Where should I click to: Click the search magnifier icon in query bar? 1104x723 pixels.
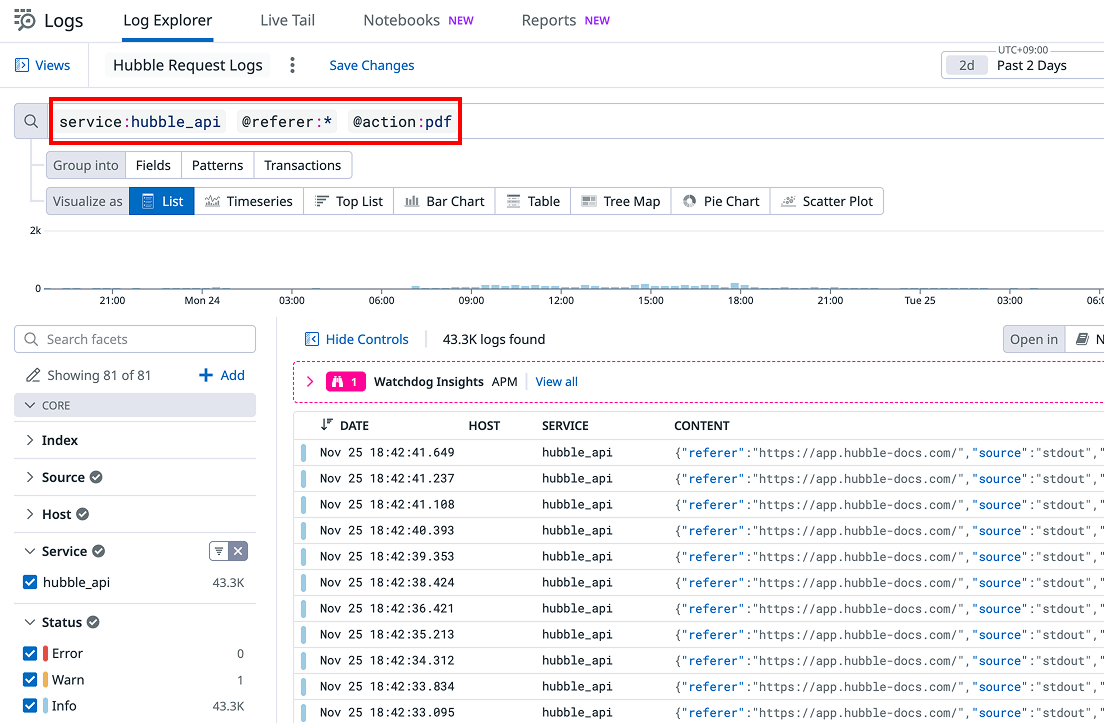click(x=31, y=121)
